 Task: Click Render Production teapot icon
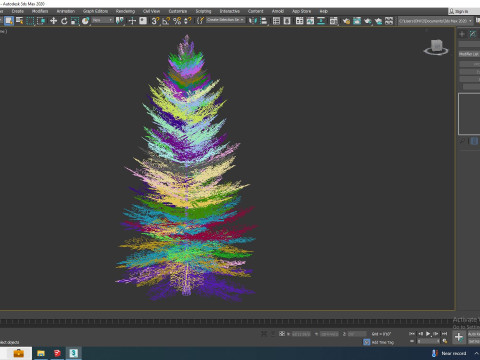pyautogui.click(x=368, y=21)
